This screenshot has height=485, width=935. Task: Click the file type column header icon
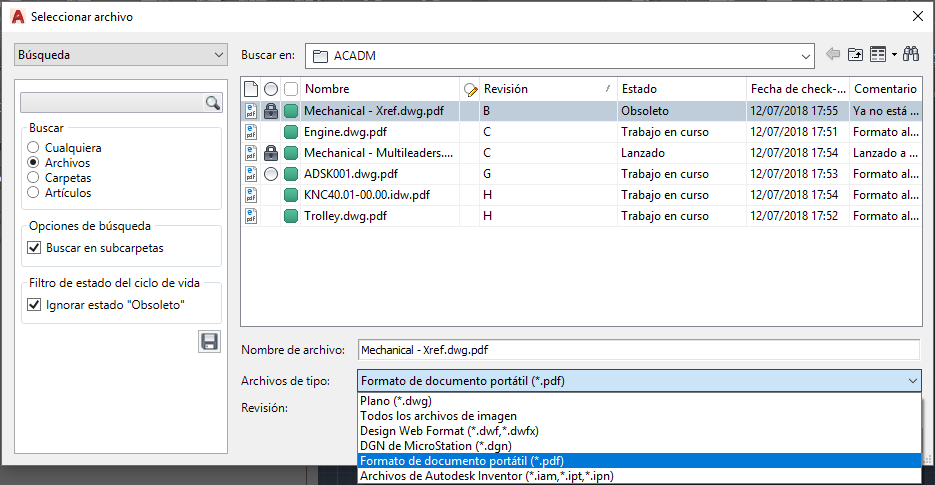pyautogui.click(x=251, y=89)
